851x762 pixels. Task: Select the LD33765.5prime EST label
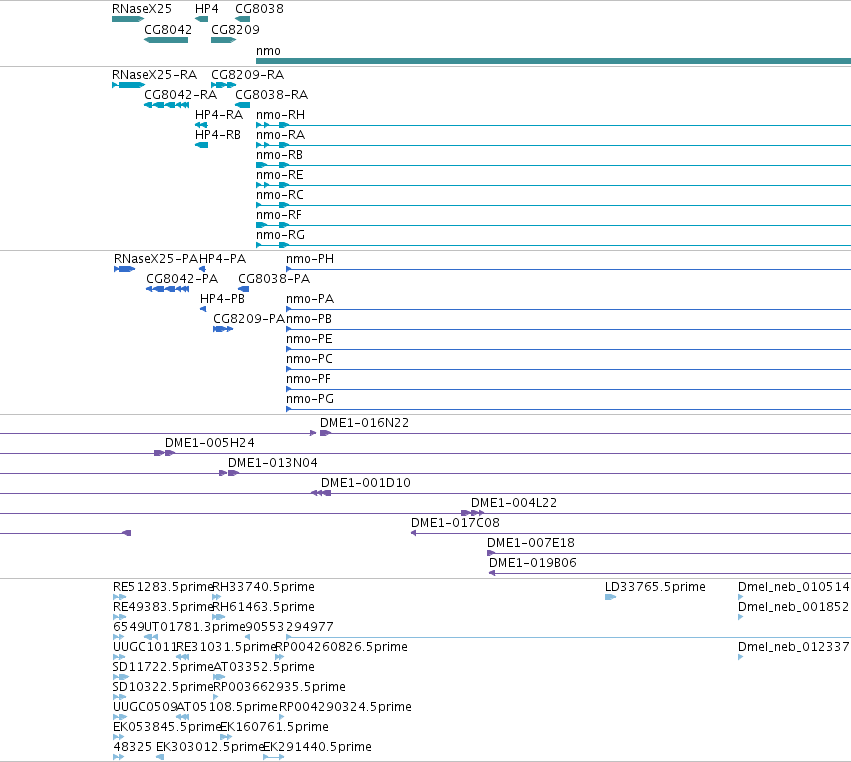(x=655, y=587)
